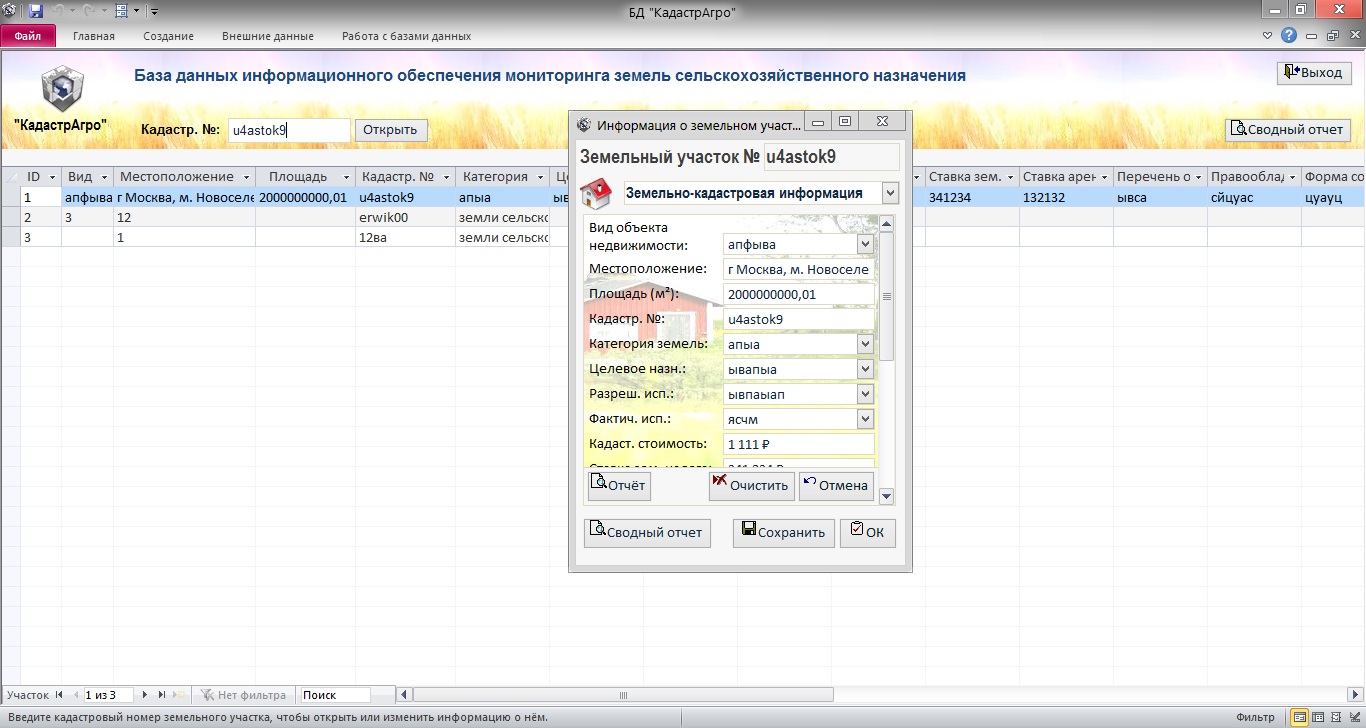Click the main form Сводный отчет button at right
The height and width of the screenshot is (728, 1366).
(x=1288, y=130)
